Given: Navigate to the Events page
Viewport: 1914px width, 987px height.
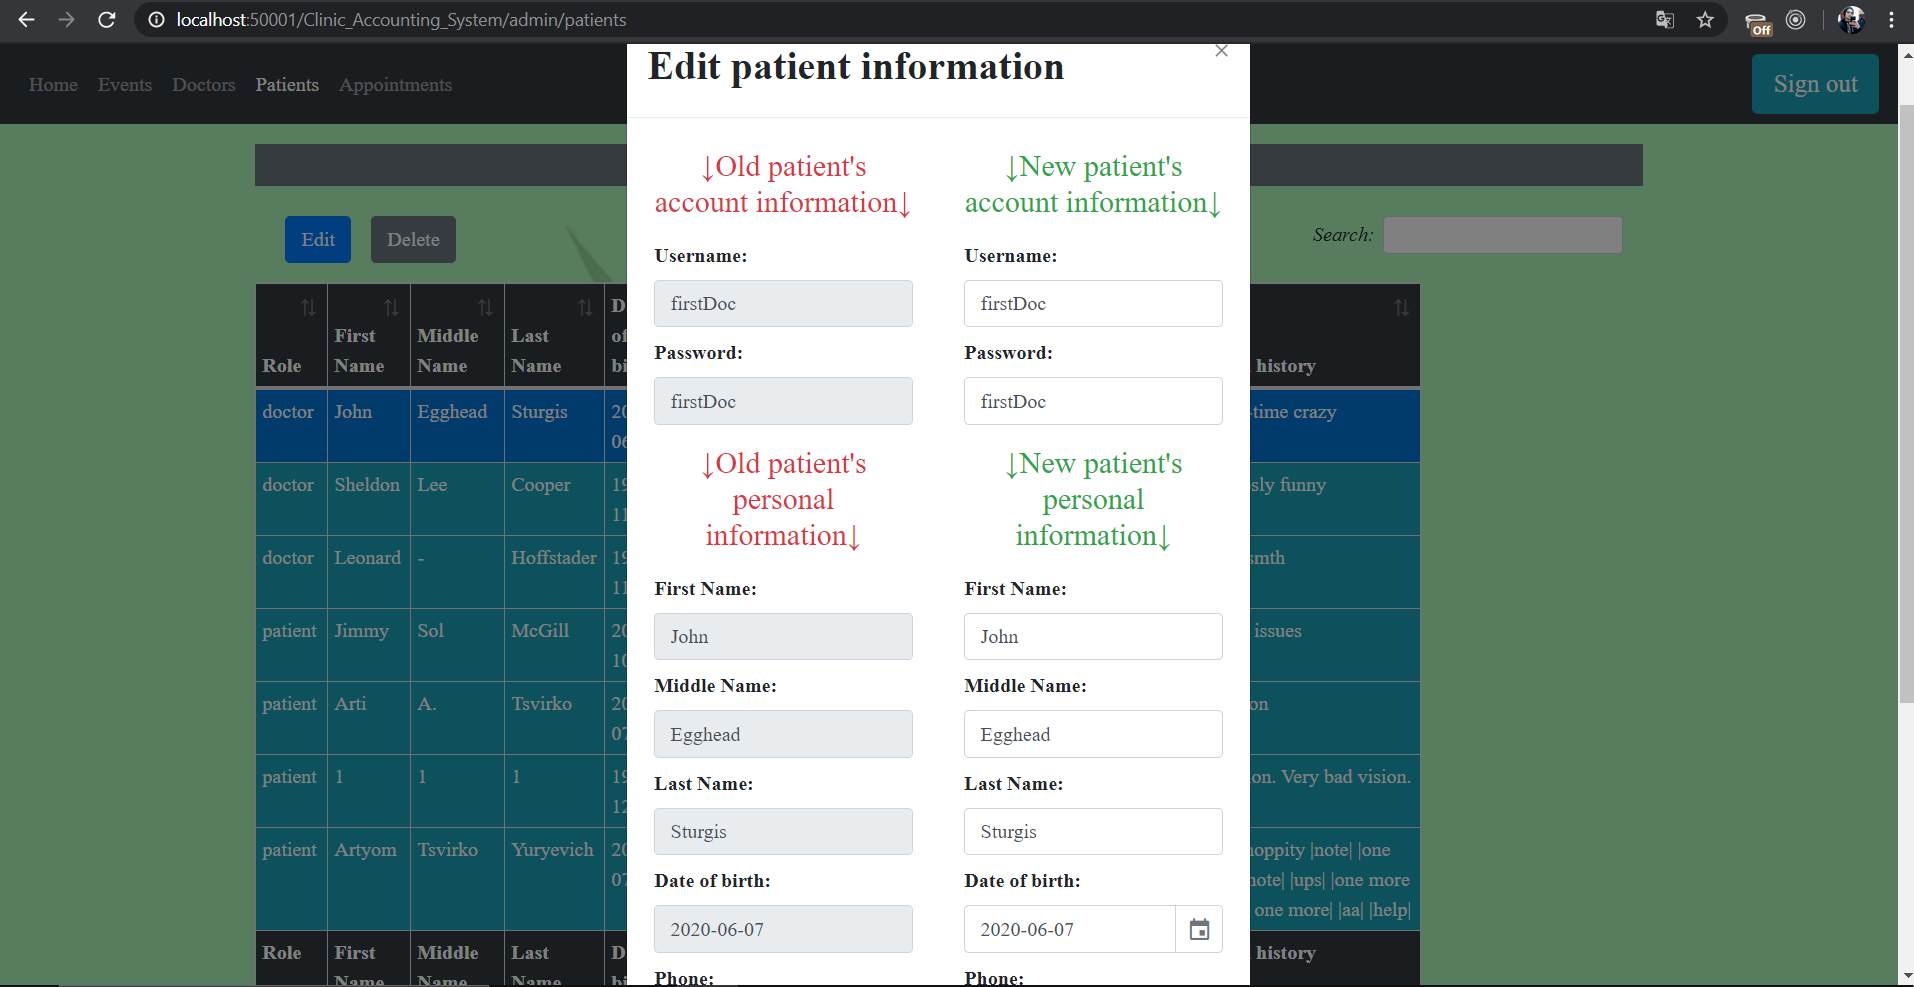Looking at the screenshot, I should coord(125,85).
